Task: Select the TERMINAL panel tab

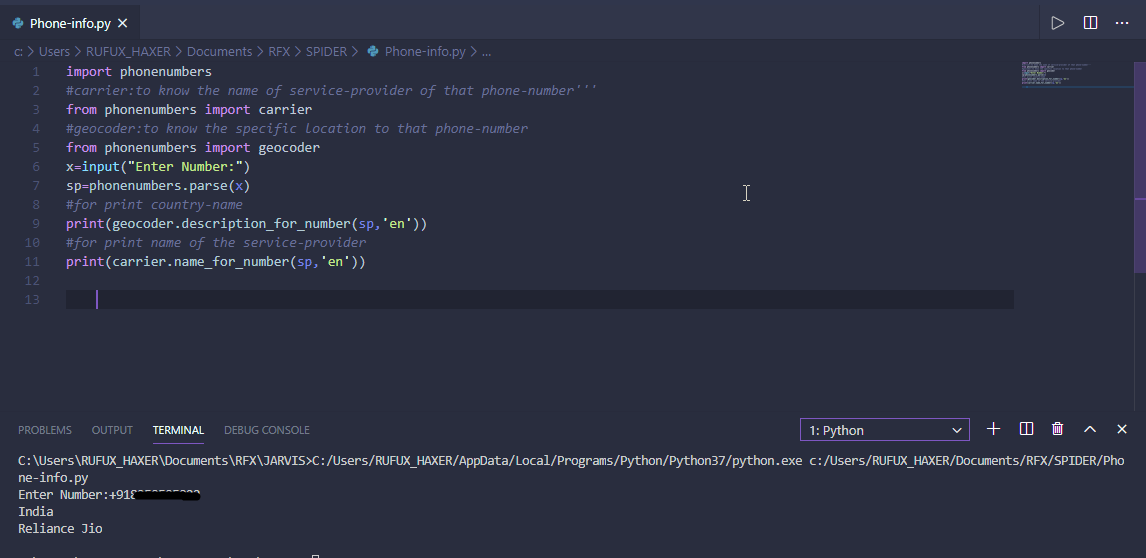Action: tap(178, 430)
